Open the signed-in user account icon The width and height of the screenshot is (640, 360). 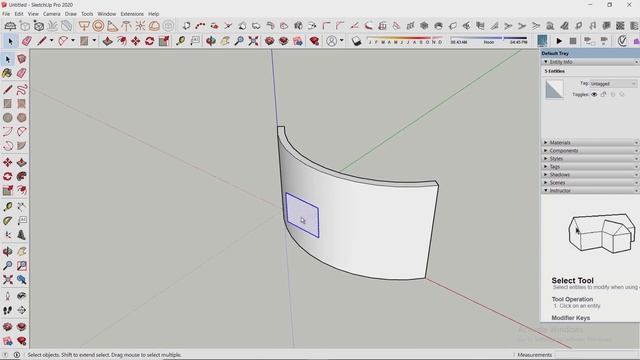point(332,41)
